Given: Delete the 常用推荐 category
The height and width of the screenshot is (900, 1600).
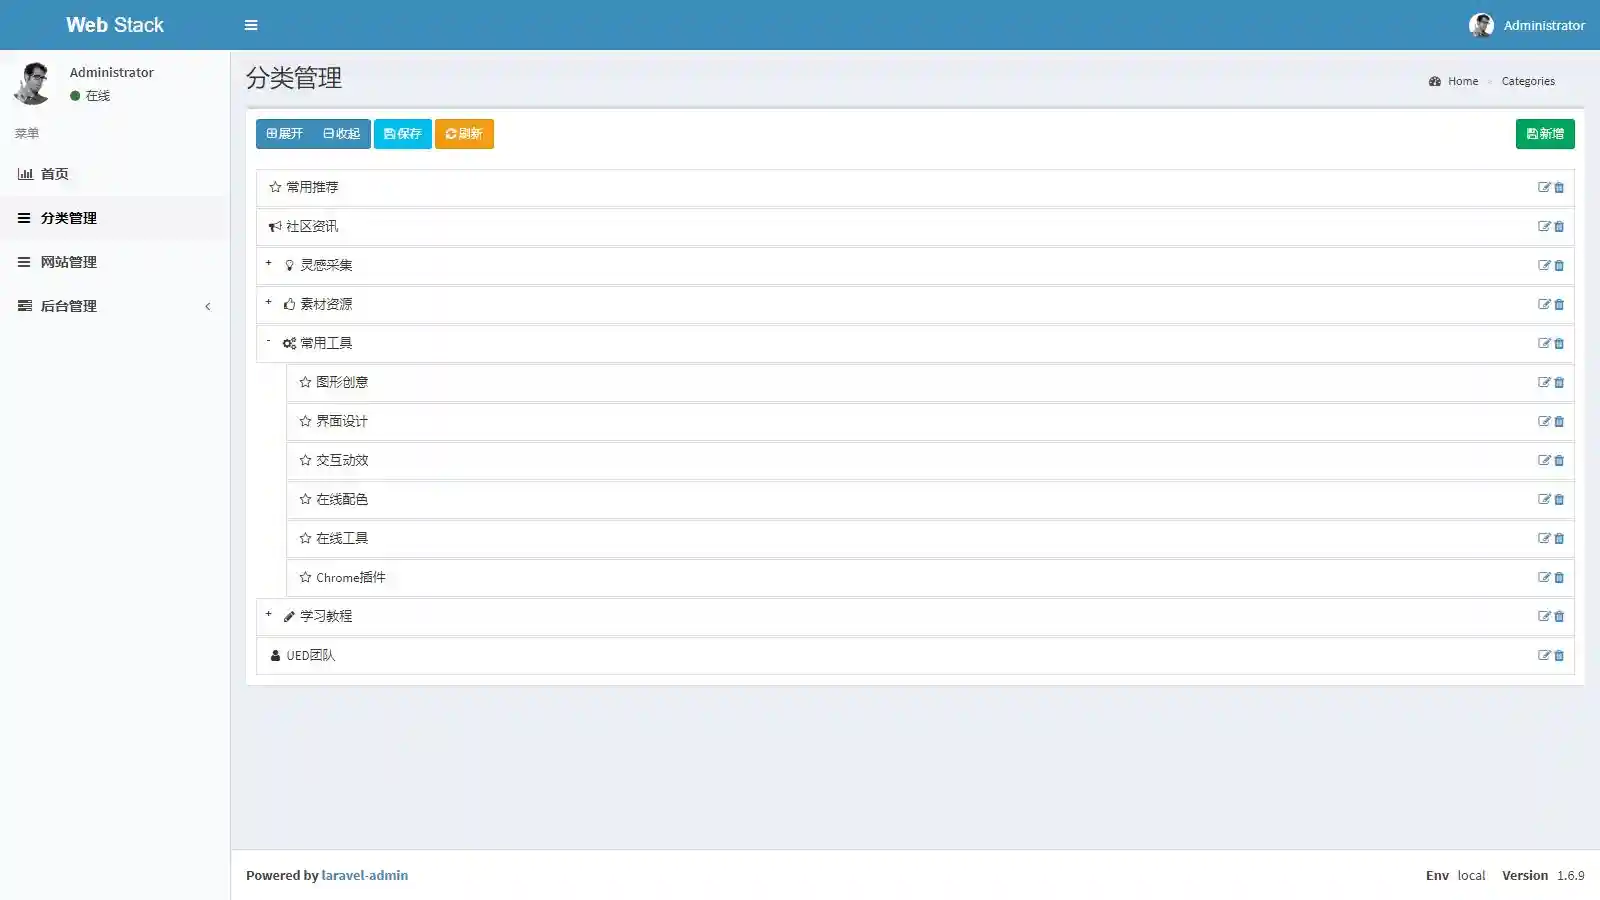Looking at the screenshot, I should 1559,187.
